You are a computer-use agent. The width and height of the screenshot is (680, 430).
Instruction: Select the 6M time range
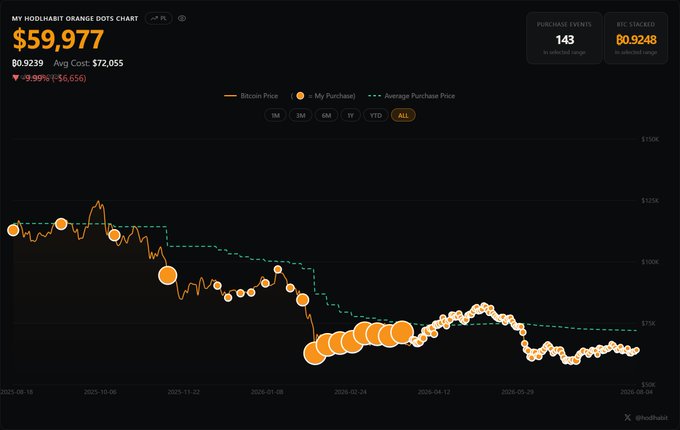point(326,115)
